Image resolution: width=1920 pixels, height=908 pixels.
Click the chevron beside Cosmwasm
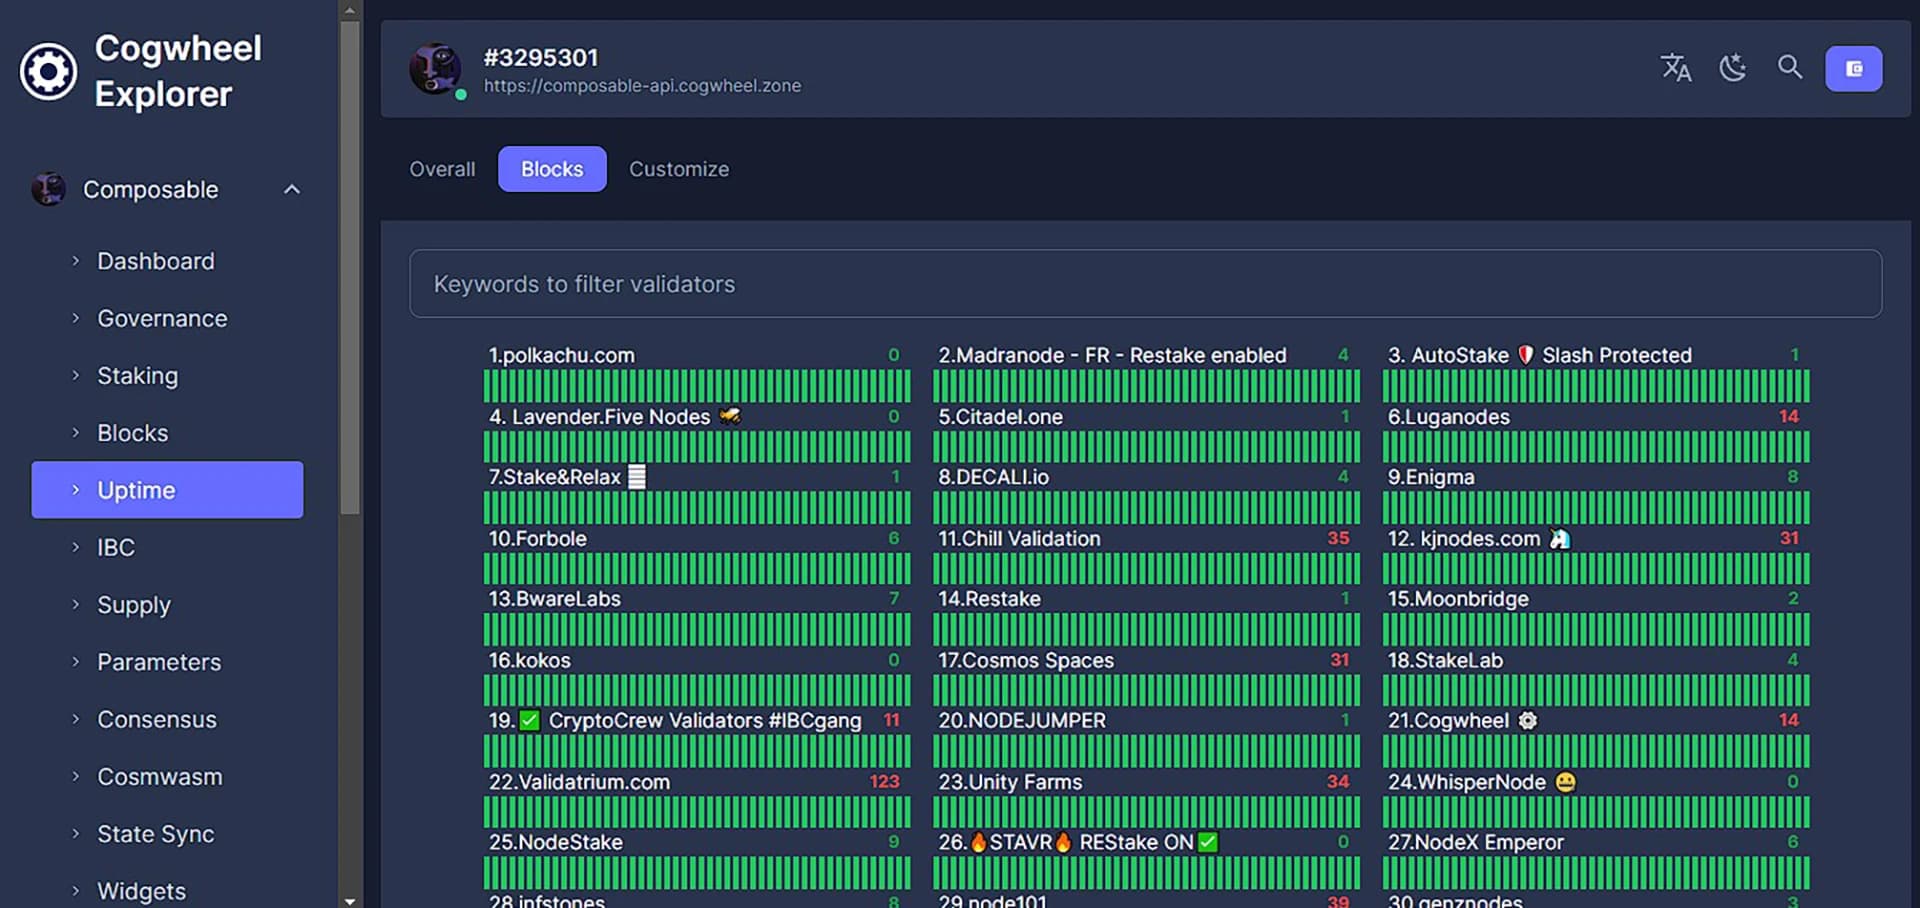75,776
